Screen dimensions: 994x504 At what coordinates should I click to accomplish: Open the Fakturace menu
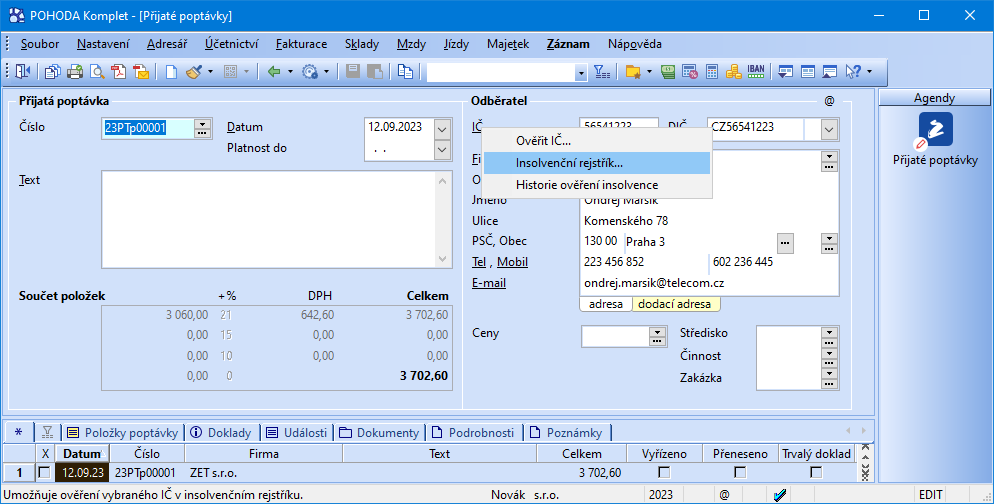pos(302,44)
